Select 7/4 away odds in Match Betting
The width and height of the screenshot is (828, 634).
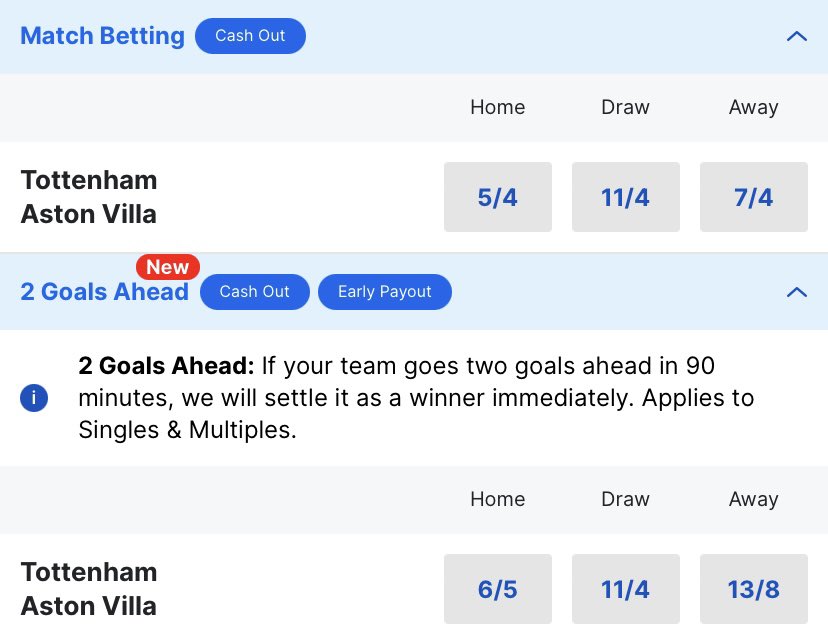click(x=754, y=197)
